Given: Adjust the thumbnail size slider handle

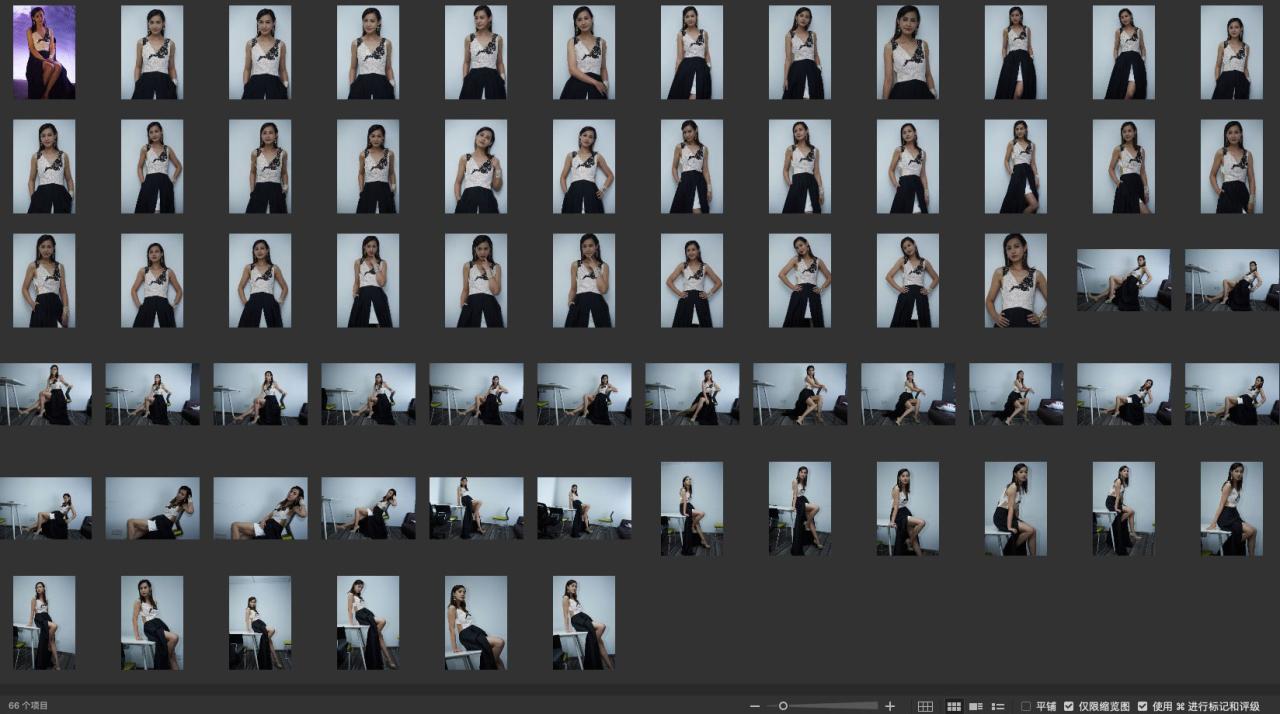Looking at the screenshot, I should [783, 706].
